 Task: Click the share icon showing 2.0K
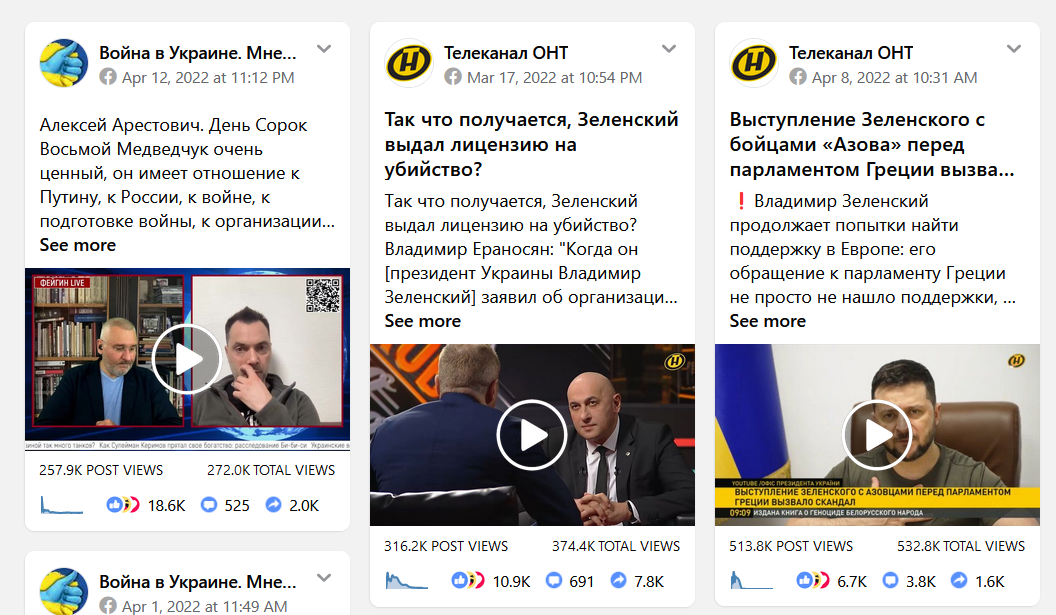pos(273,505)
